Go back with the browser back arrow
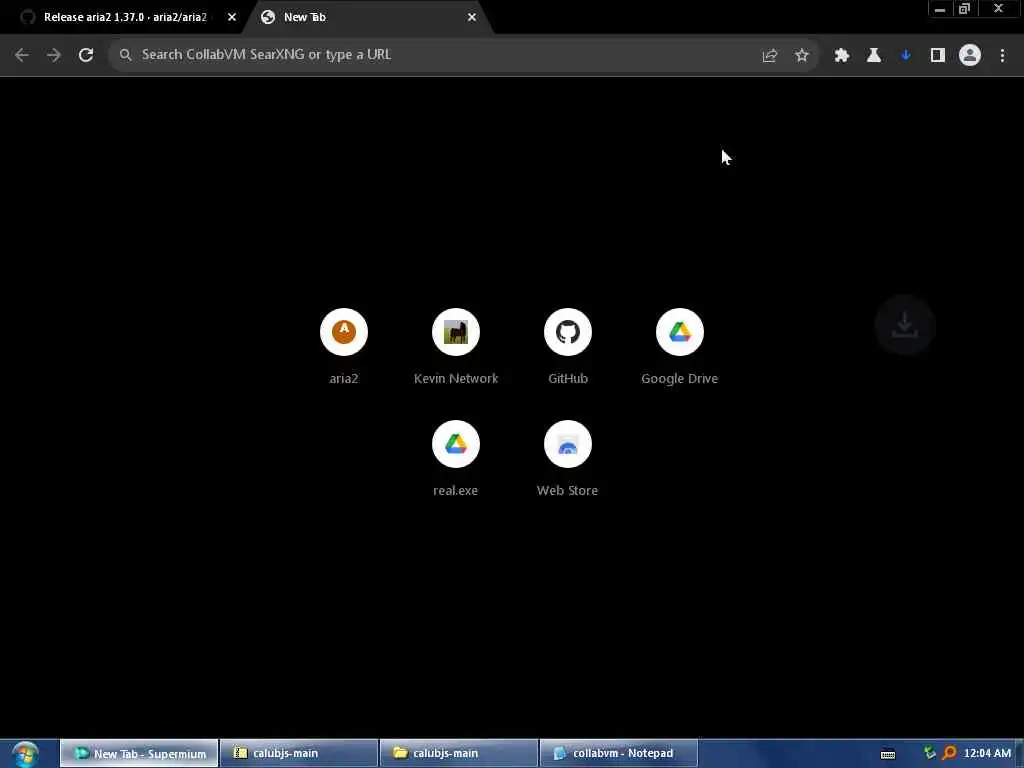 point(22,55)
